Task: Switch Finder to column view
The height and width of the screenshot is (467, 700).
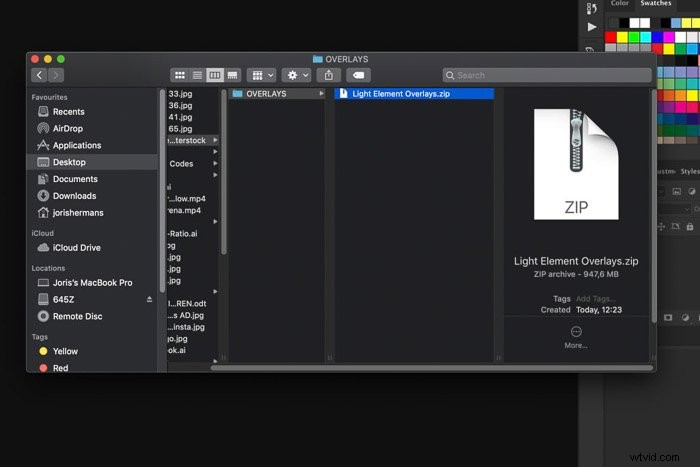Action: 215,75
